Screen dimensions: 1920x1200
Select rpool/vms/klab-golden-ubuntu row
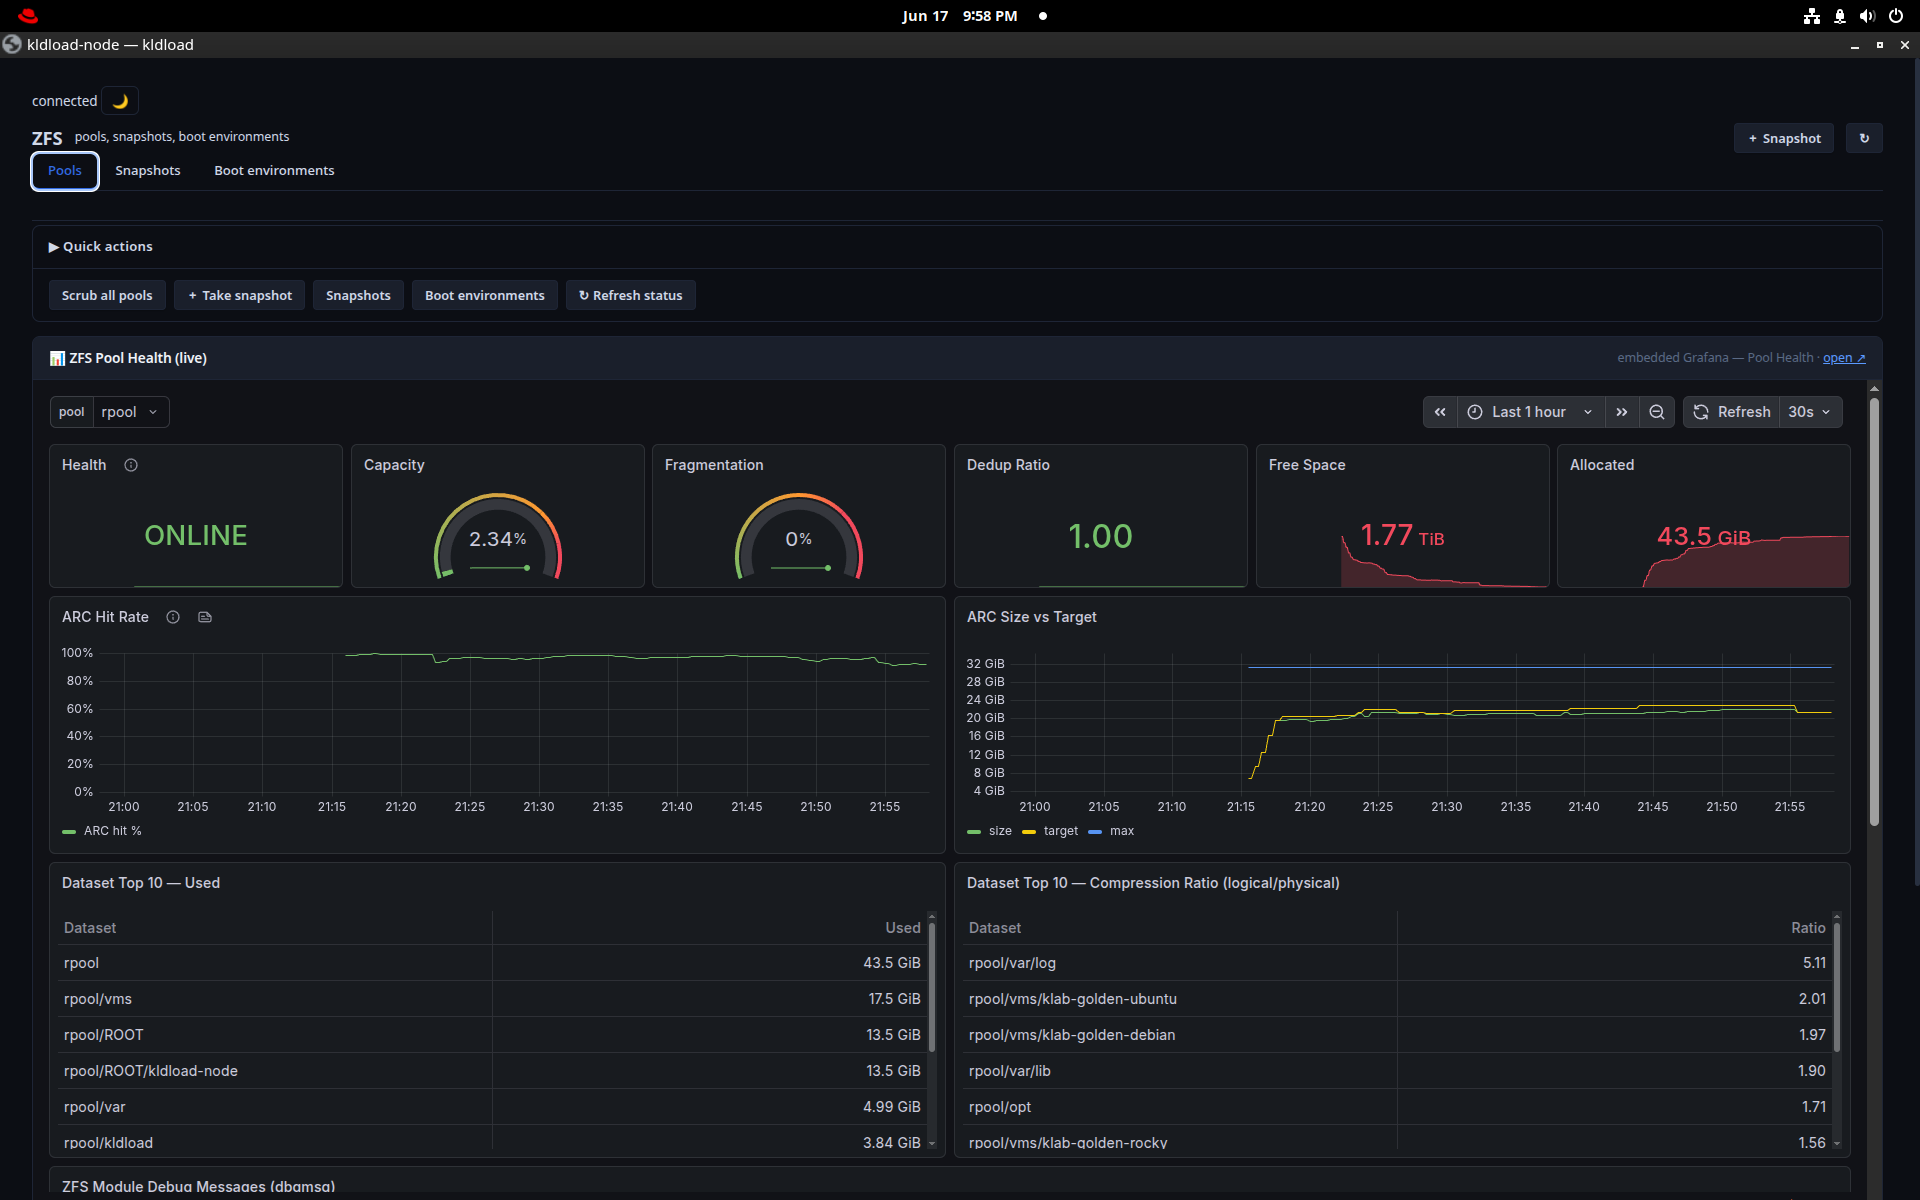pos(1397,999)
